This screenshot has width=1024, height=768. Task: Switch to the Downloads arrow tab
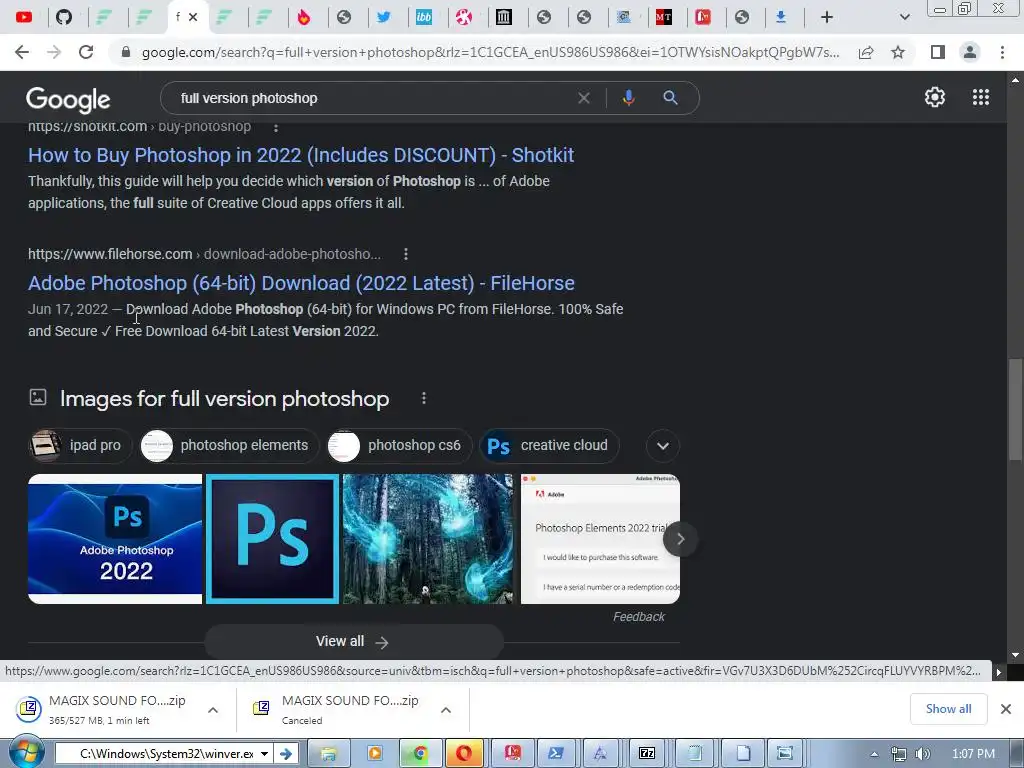[x=780, y=17]
